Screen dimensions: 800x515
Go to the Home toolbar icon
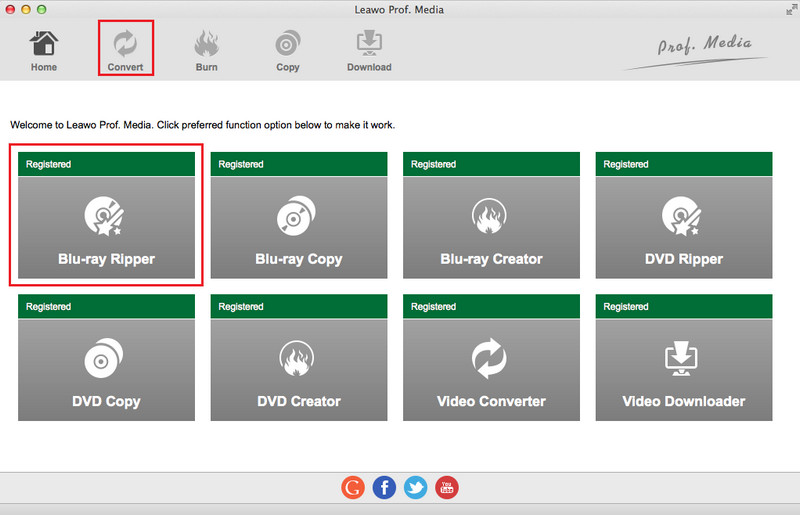coord(44,51)
